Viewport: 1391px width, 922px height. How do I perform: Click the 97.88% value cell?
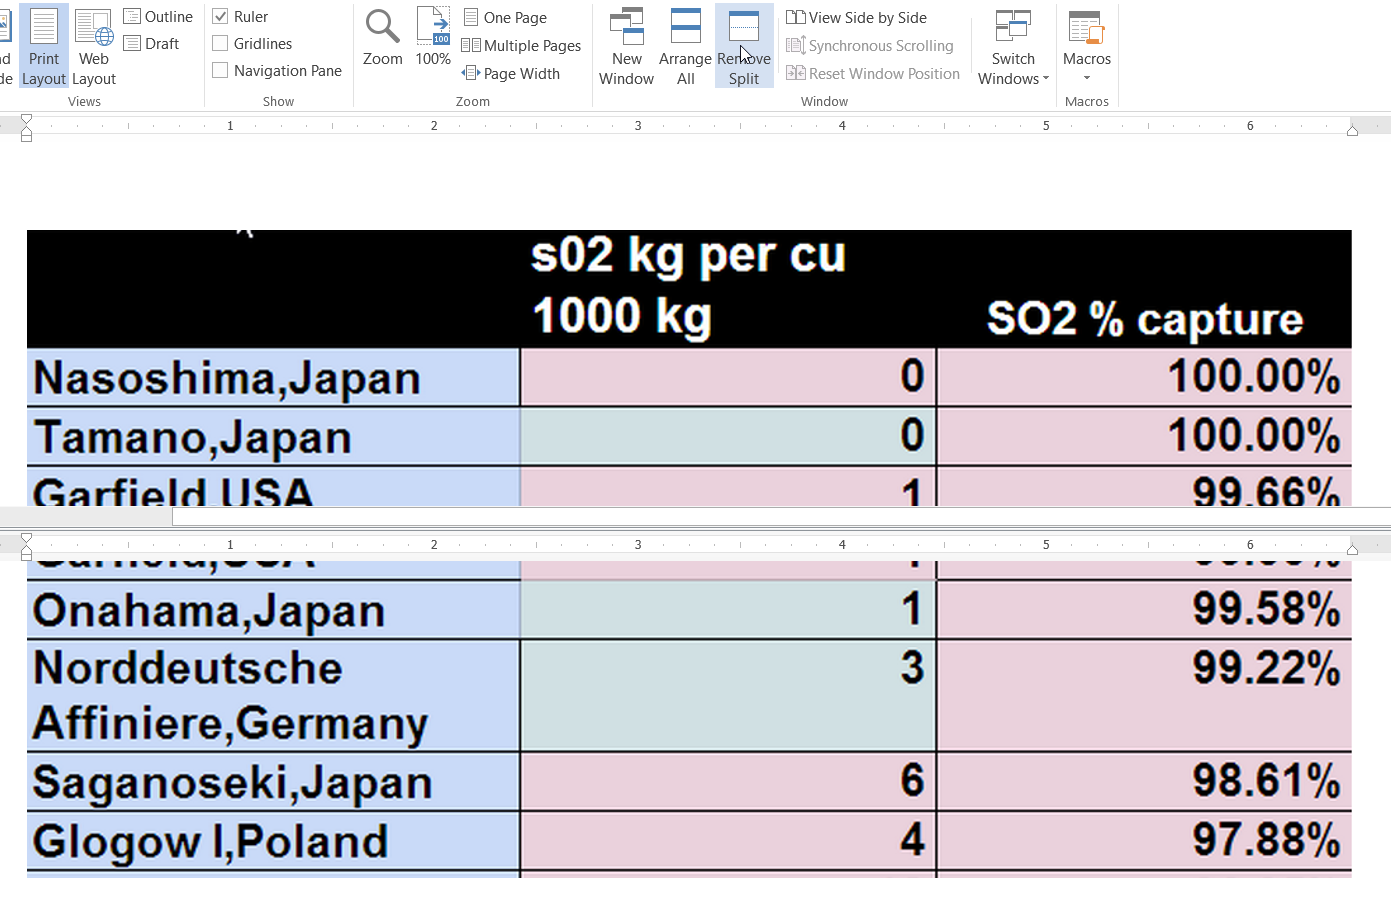(x=1144, y=841)
